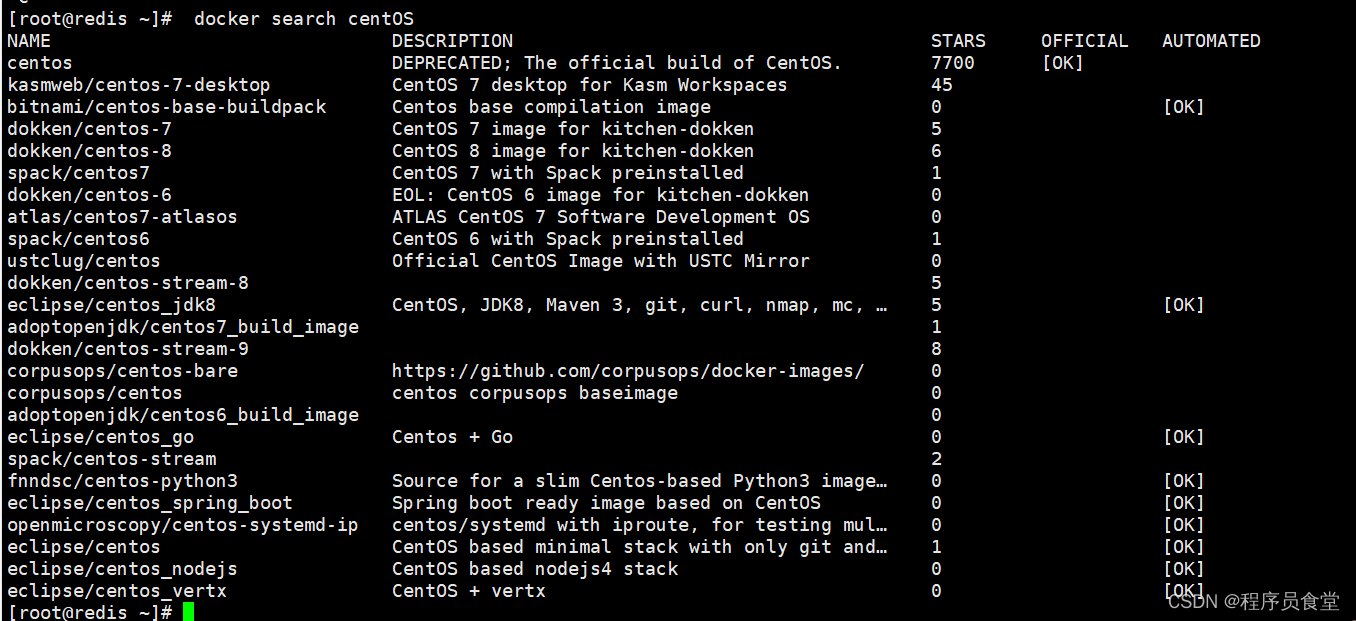Click 'Centos base compilation image' description
1356x621 pixels.
(551, 107)
